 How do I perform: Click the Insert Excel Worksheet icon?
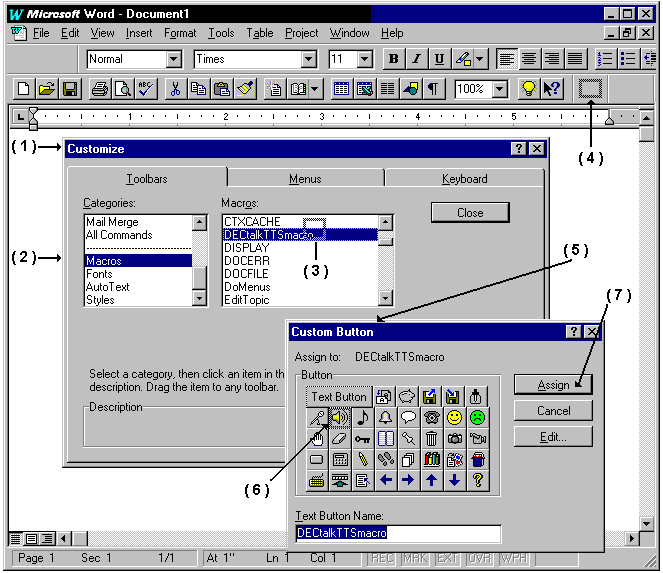pos(364,89)
